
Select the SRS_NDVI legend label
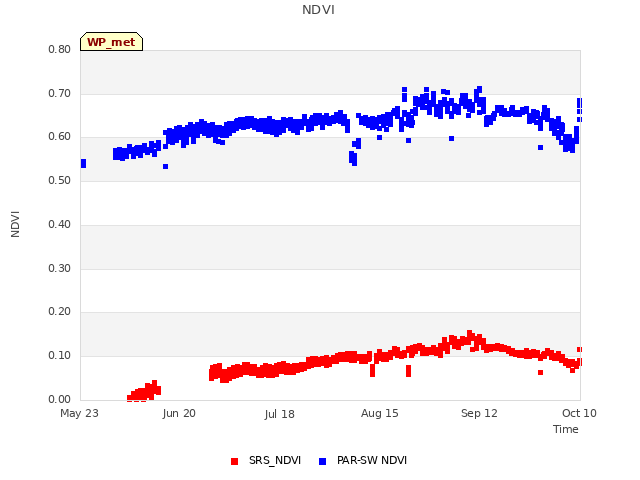tap(275, 460)
